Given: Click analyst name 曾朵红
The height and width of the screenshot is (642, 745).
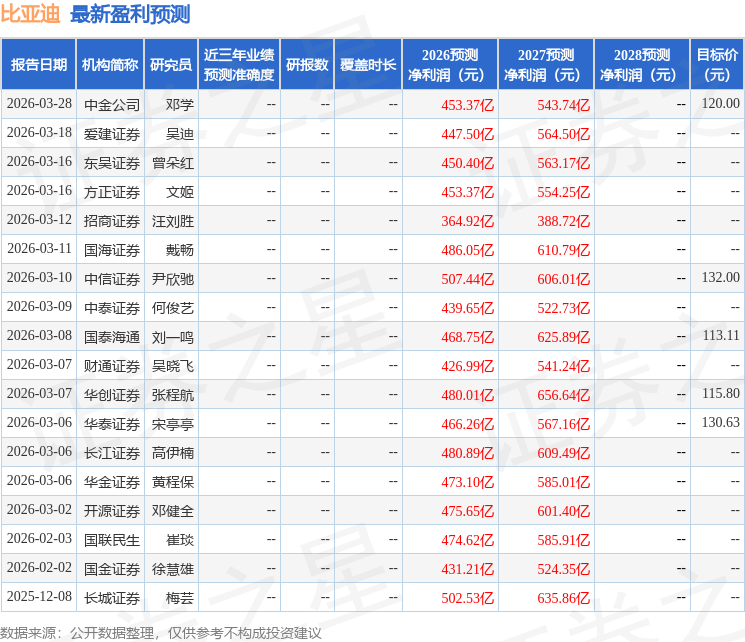Looking at the screenshot, I should (x=173, y=163).
